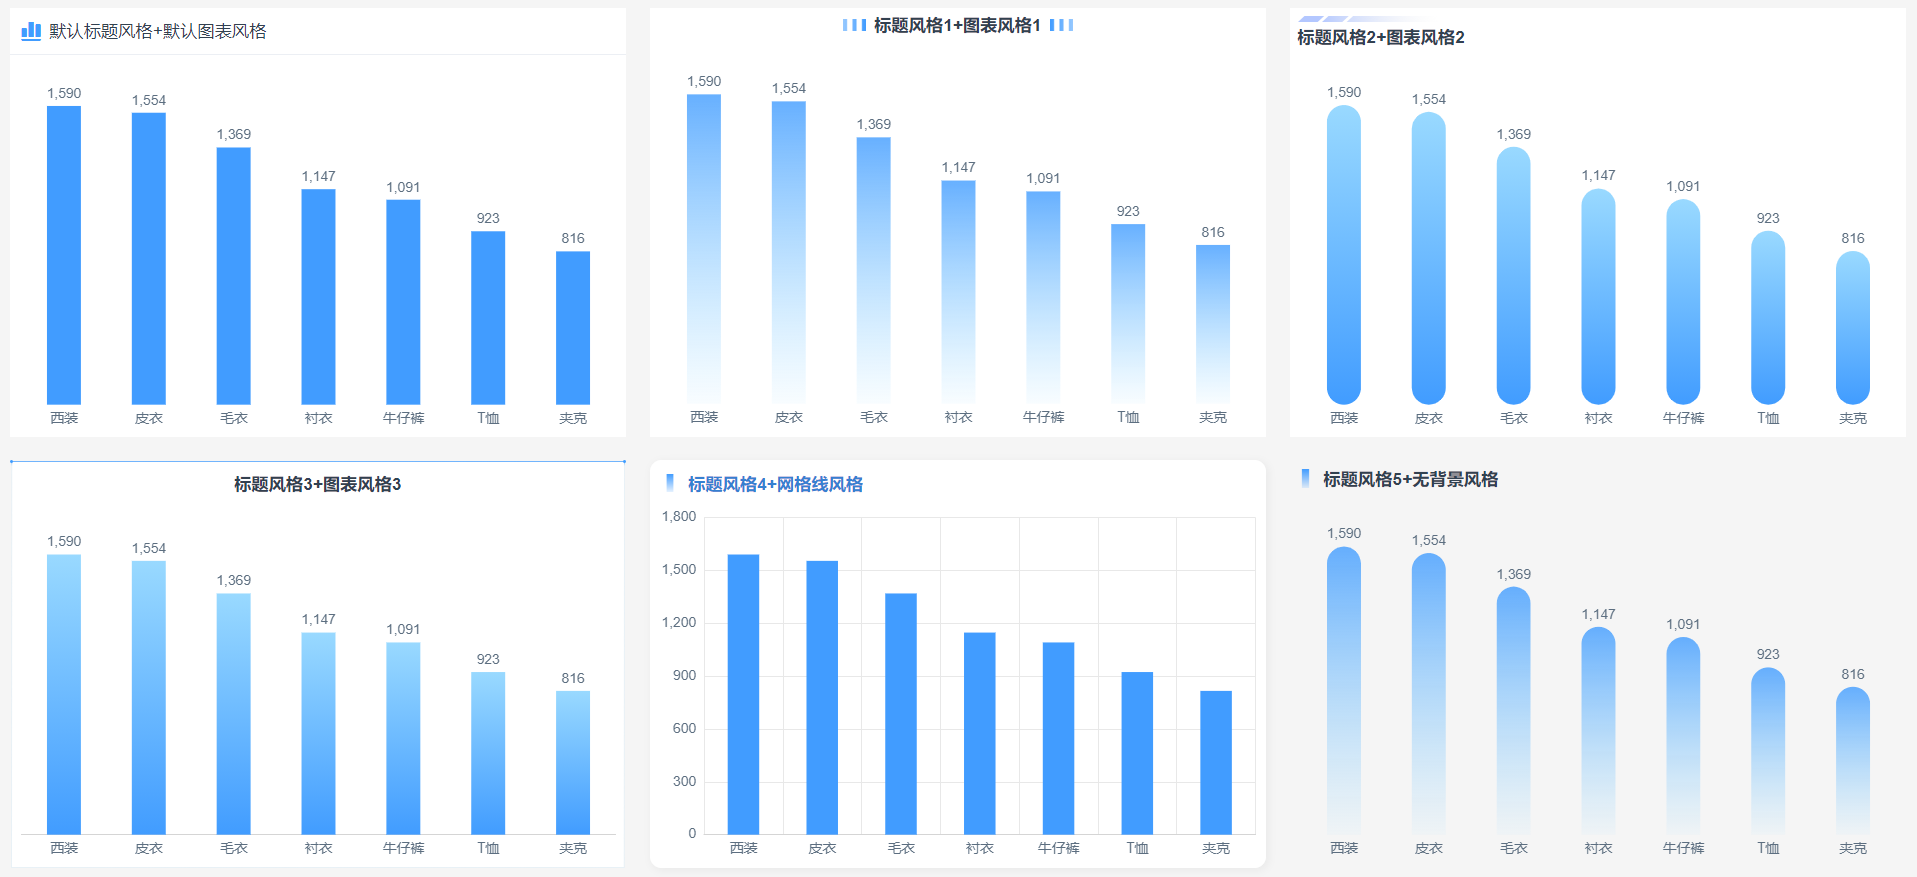Viewport: 1917px width, 877px height.
Task: Click the 标题风格4+网格线风格 title text
Action: [x=775, y=484]
